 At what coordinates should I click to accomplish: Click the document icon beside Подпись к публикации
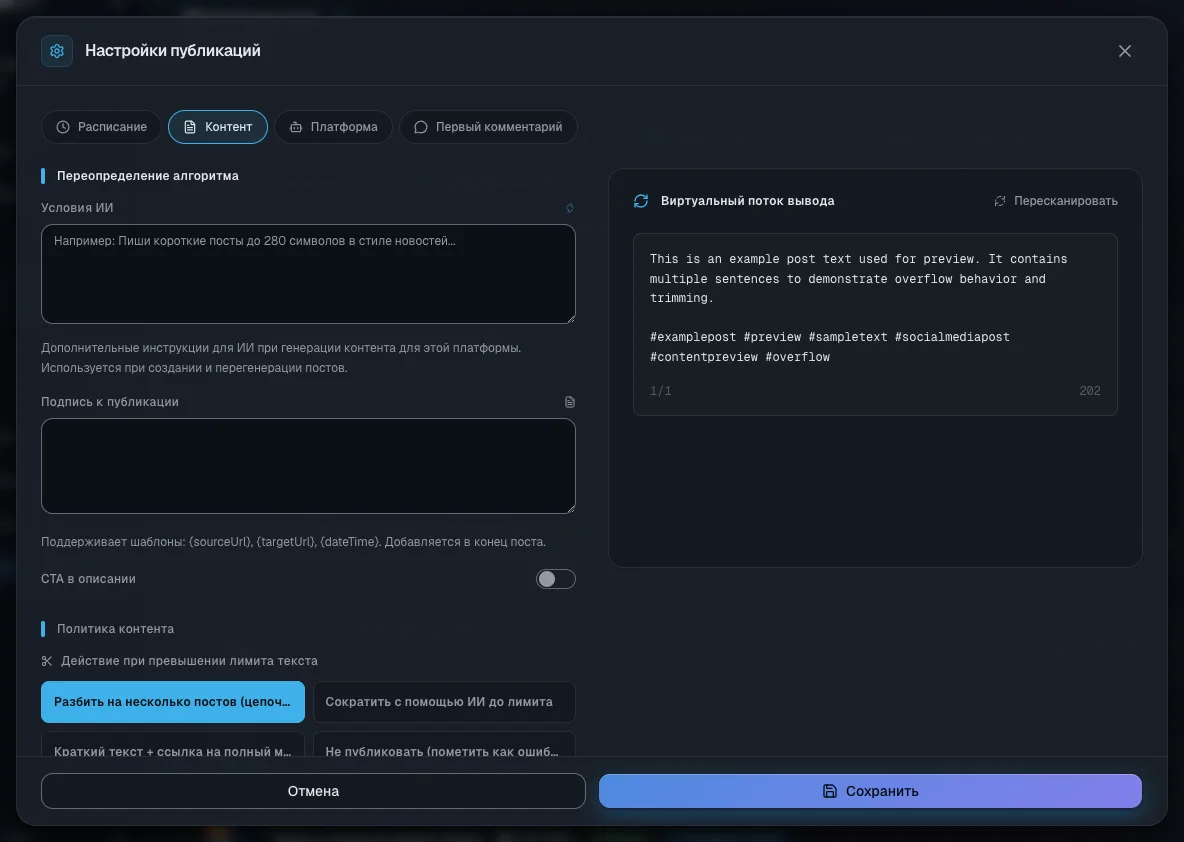click(x=570, y=402)
